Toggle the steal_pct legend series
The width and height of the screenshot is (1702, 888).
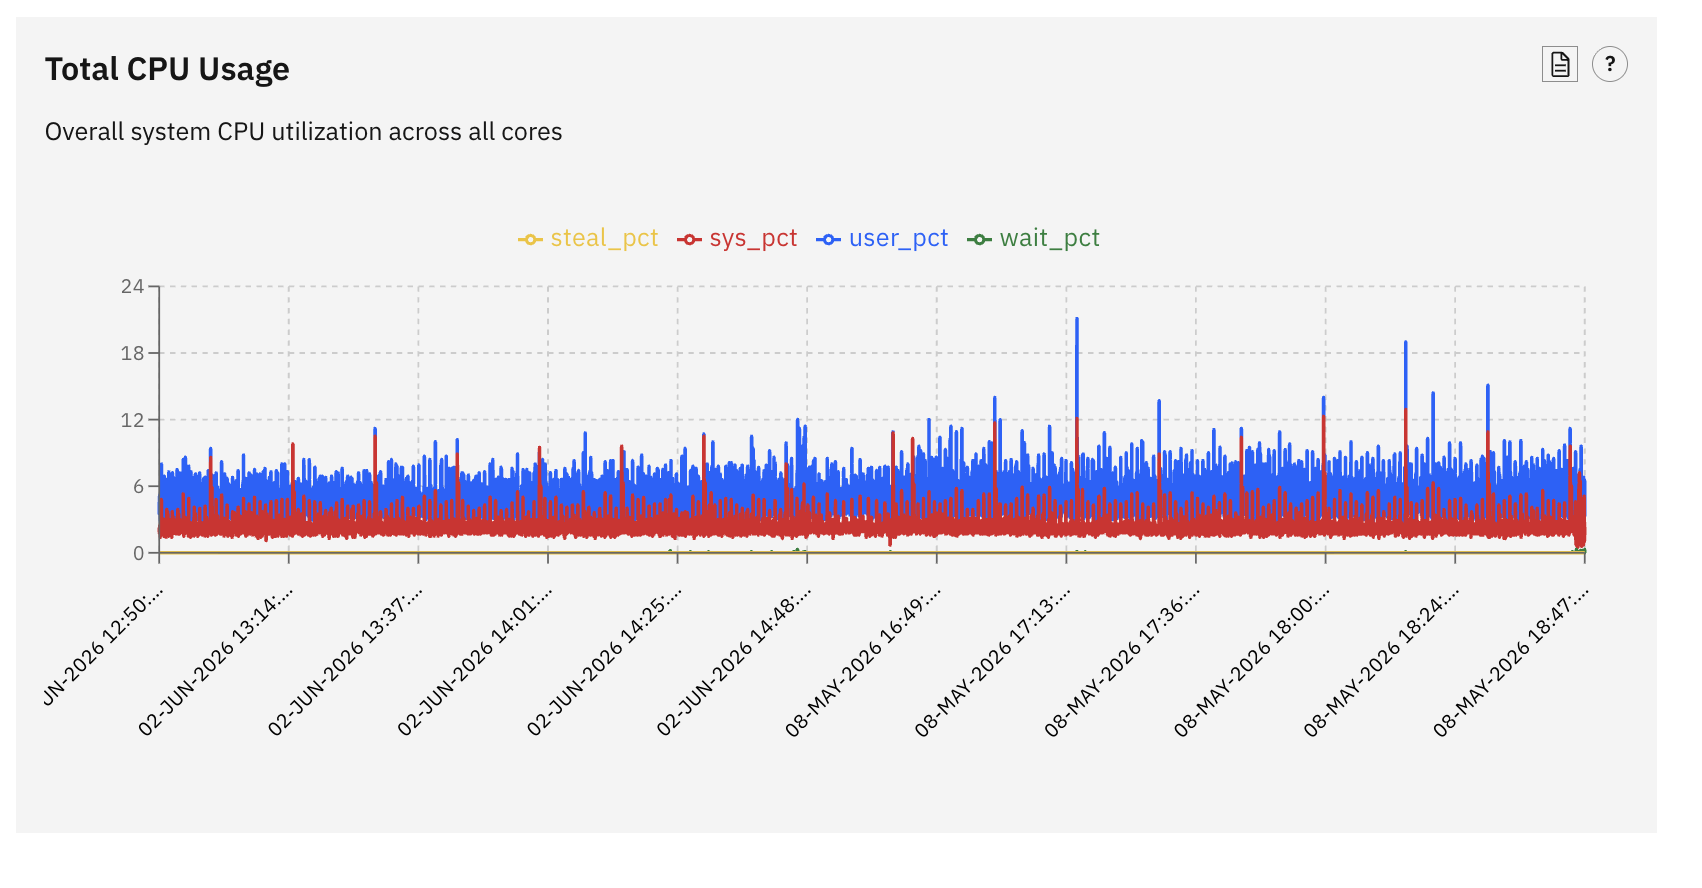pyautogui.click(x=588, y=238)
